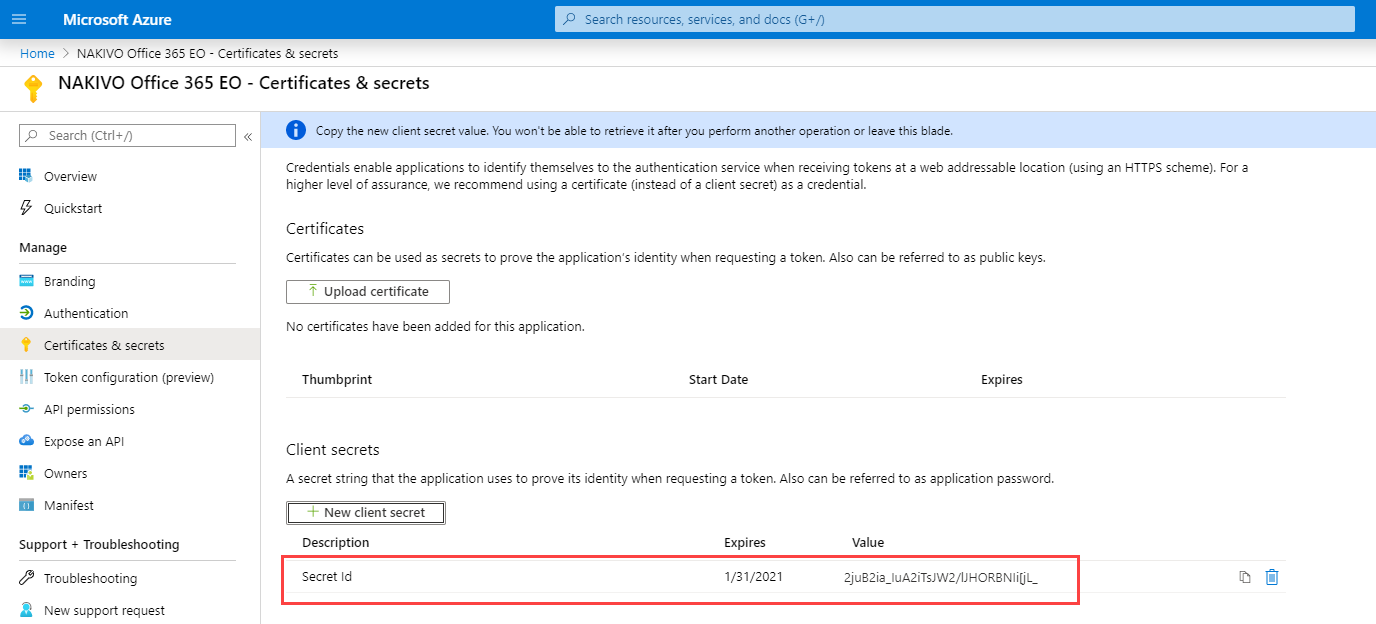Add a New client secret
The width and height of the screenshot is (1376, 624).
click(365, 512)
